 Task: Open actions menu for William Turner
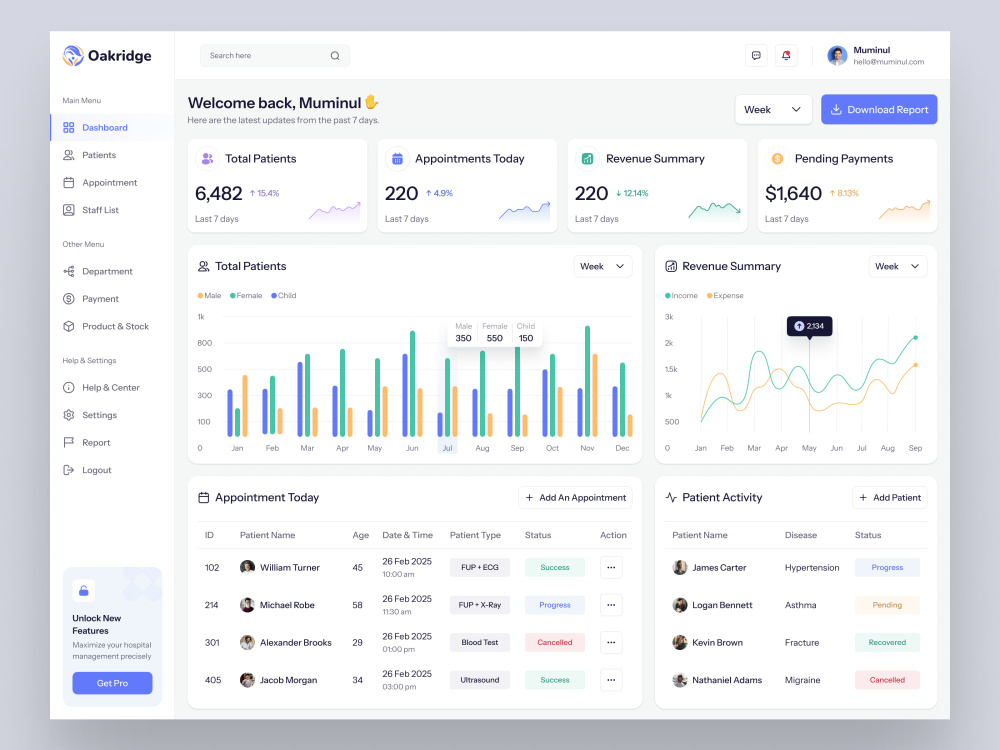[x=611, y=567]
